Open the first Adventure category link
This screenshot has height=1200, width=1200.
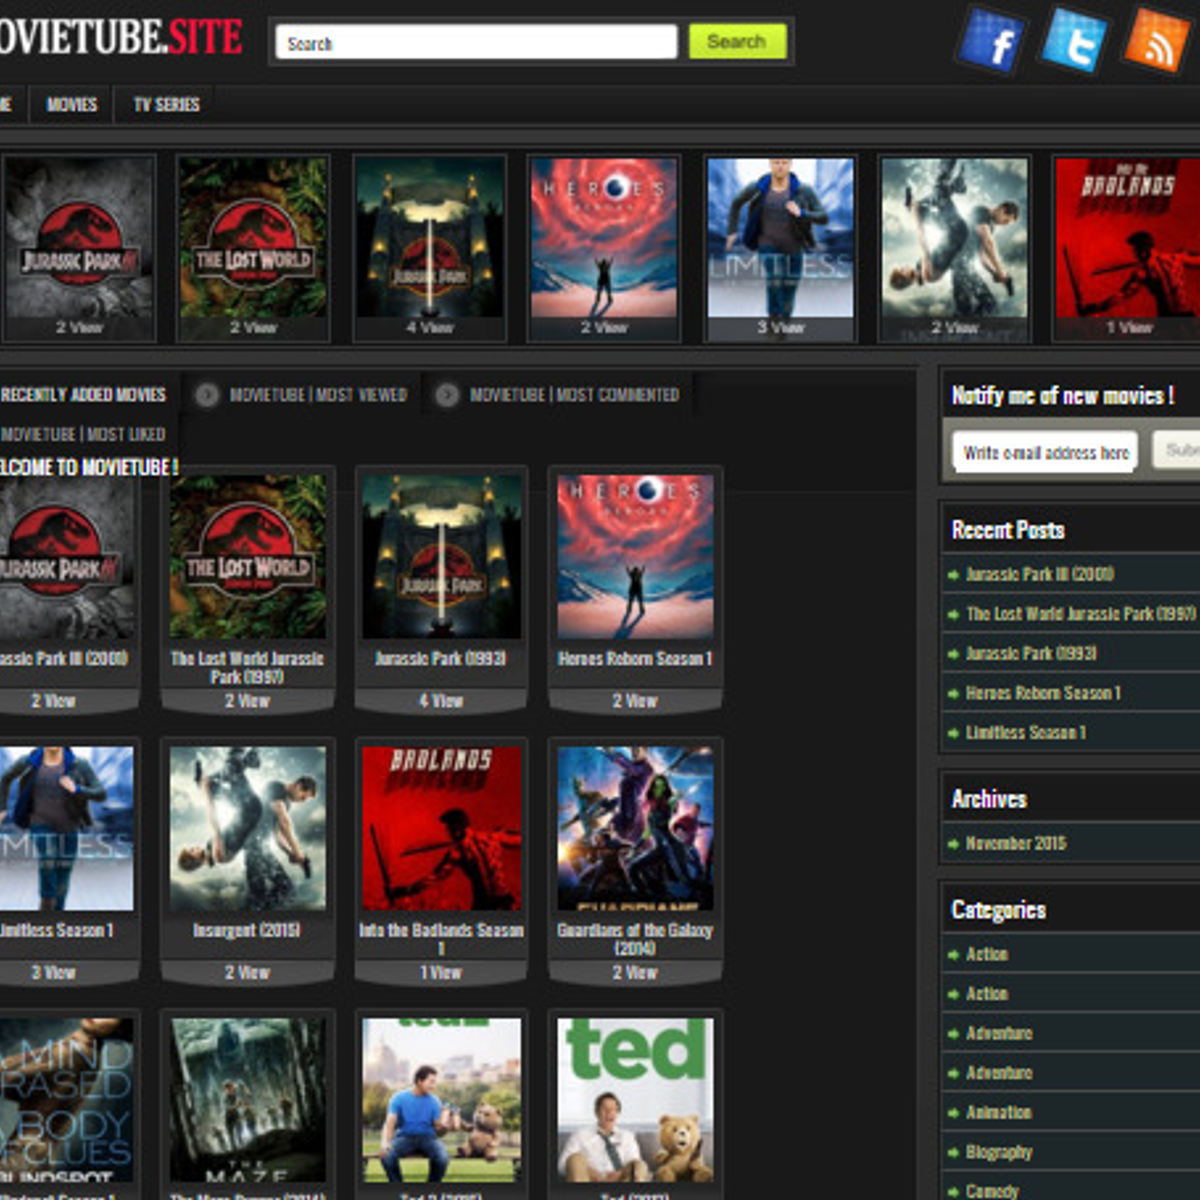[999, 1033]
